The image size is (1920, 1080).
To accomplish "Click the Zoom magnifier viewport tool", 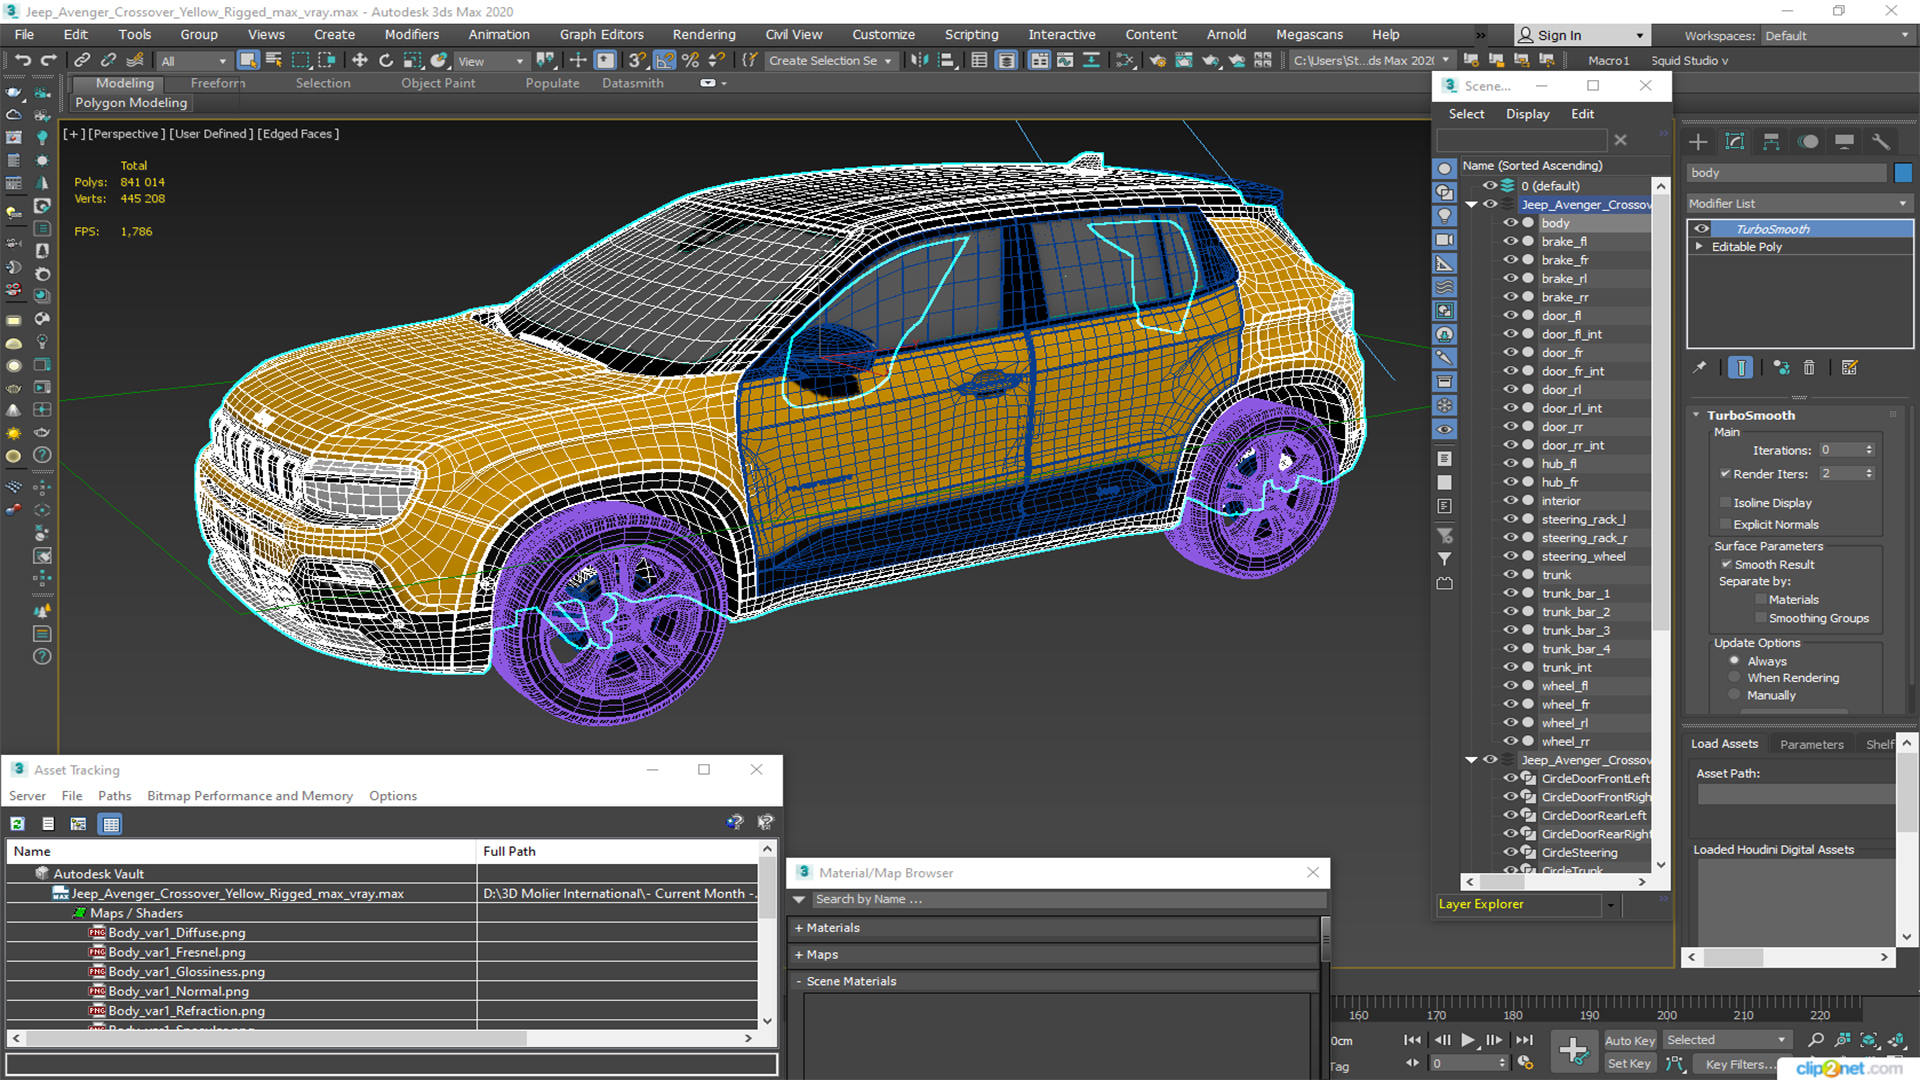I will point(1816,1040).
